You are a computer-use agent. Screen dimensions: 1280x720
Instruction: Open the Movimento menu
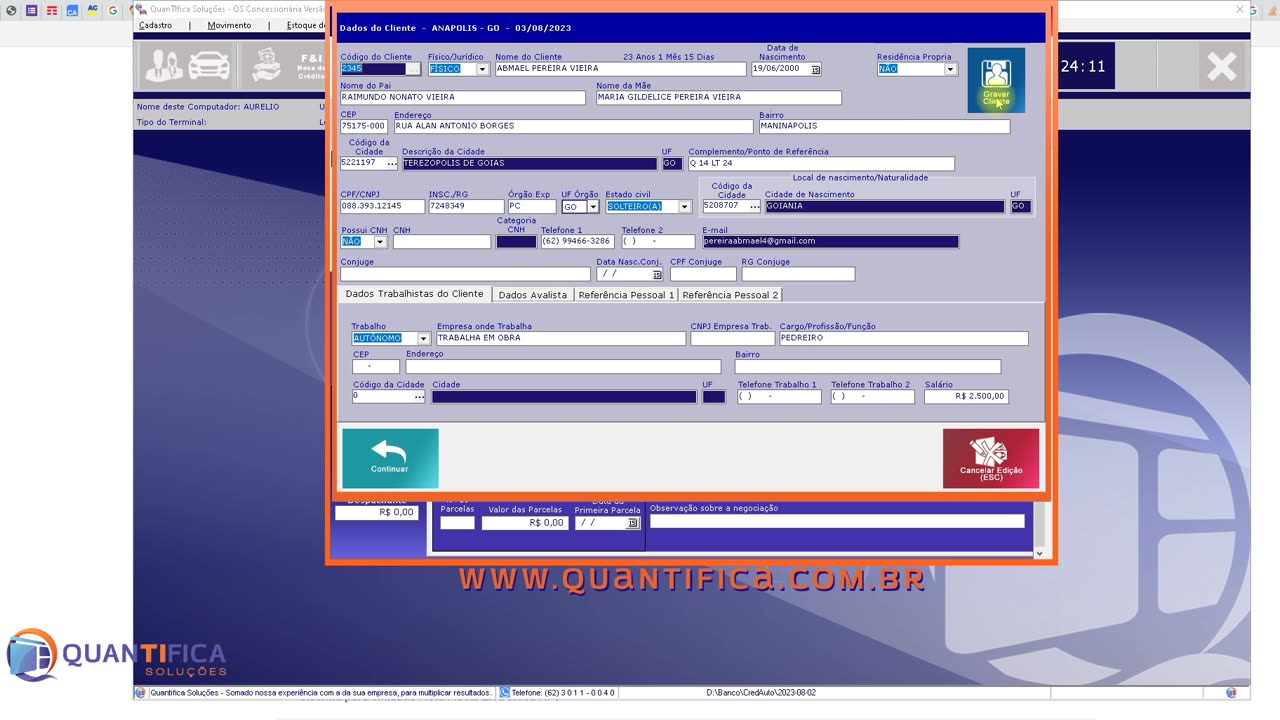[229, 25]
